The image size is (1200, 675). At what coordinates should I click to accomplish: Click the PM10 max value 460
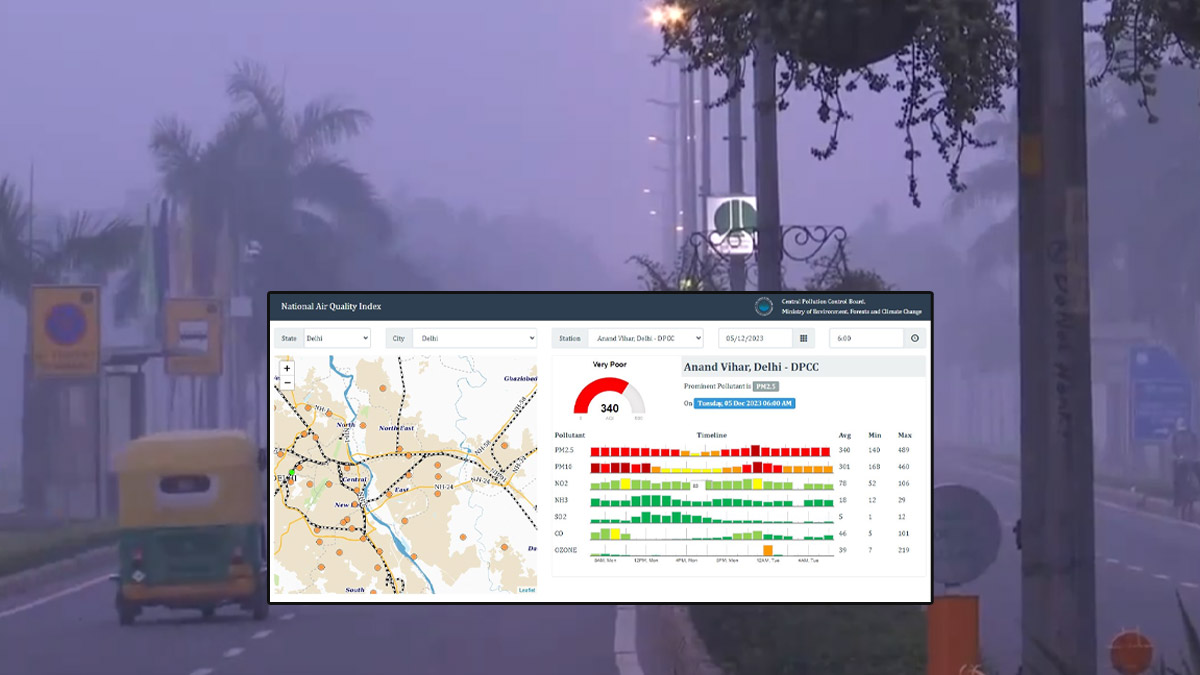coord(904,467)
